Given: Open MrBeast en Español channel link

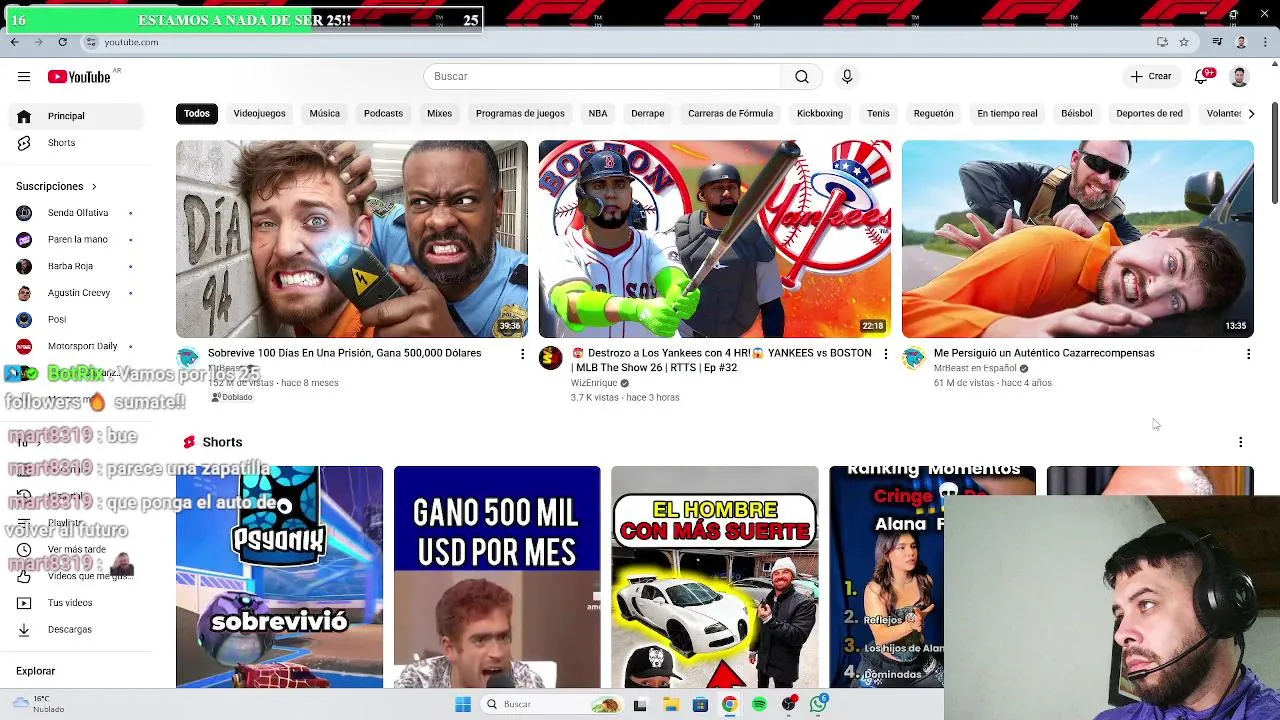Looking at the screenshot, I should click(975, 368).
